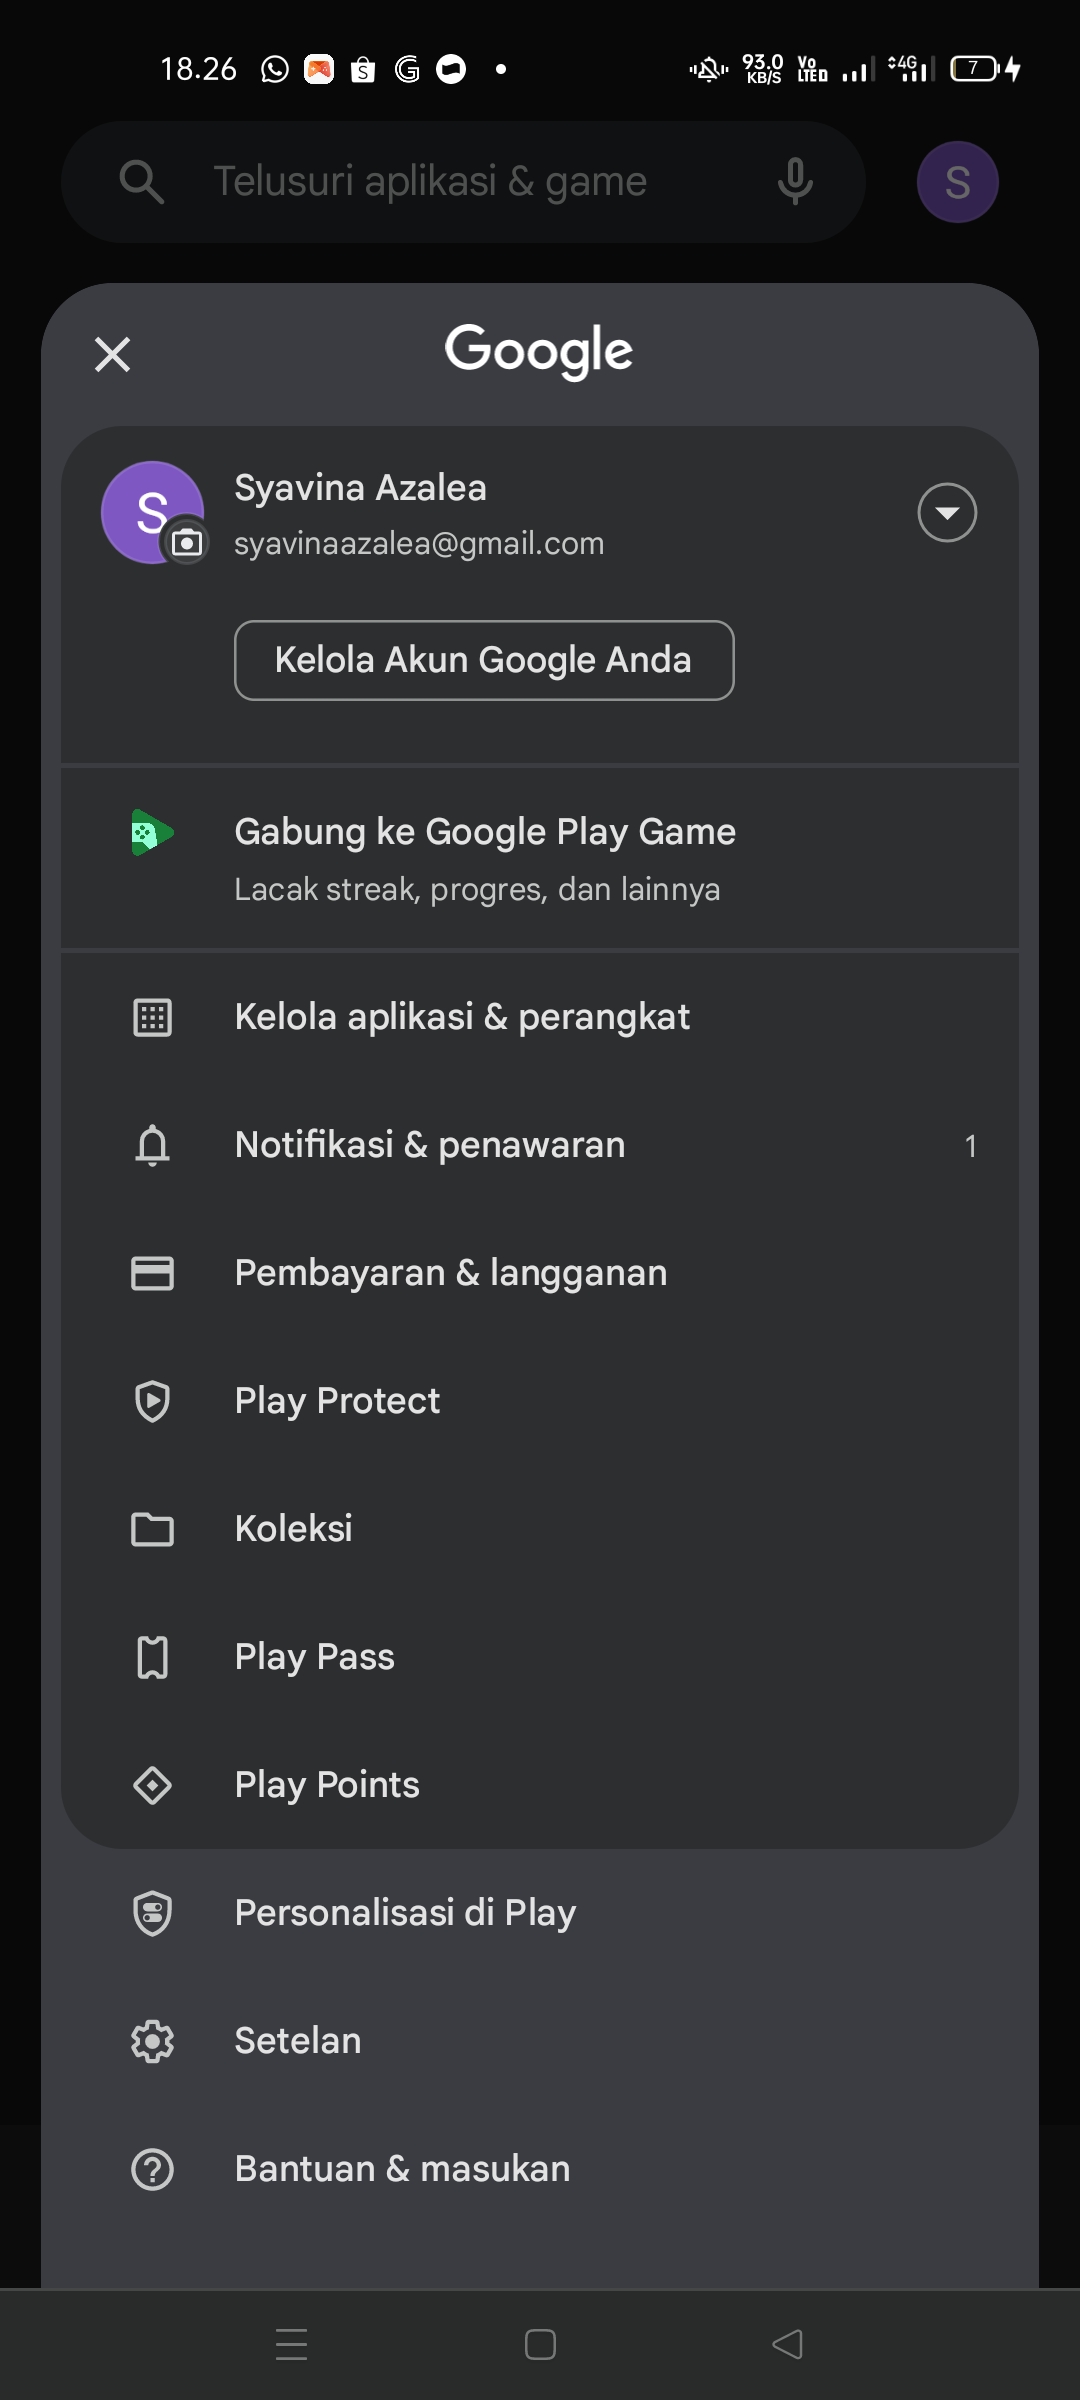Open Personalisasi di Play
This screenshot has width=1080, height=2400.
click(x=405, y=1913)
